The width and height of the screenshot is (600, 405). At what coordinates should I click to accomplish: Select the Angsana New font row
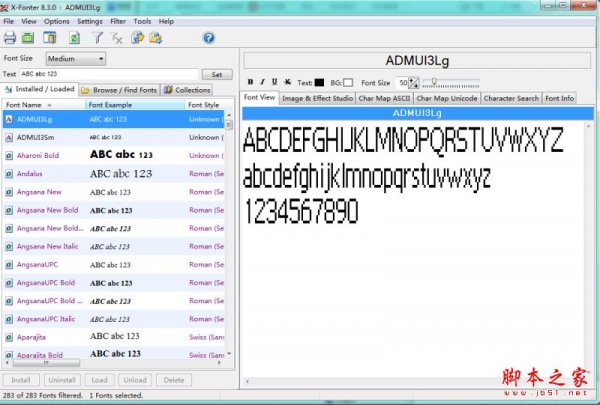click(x=113, y=192)
